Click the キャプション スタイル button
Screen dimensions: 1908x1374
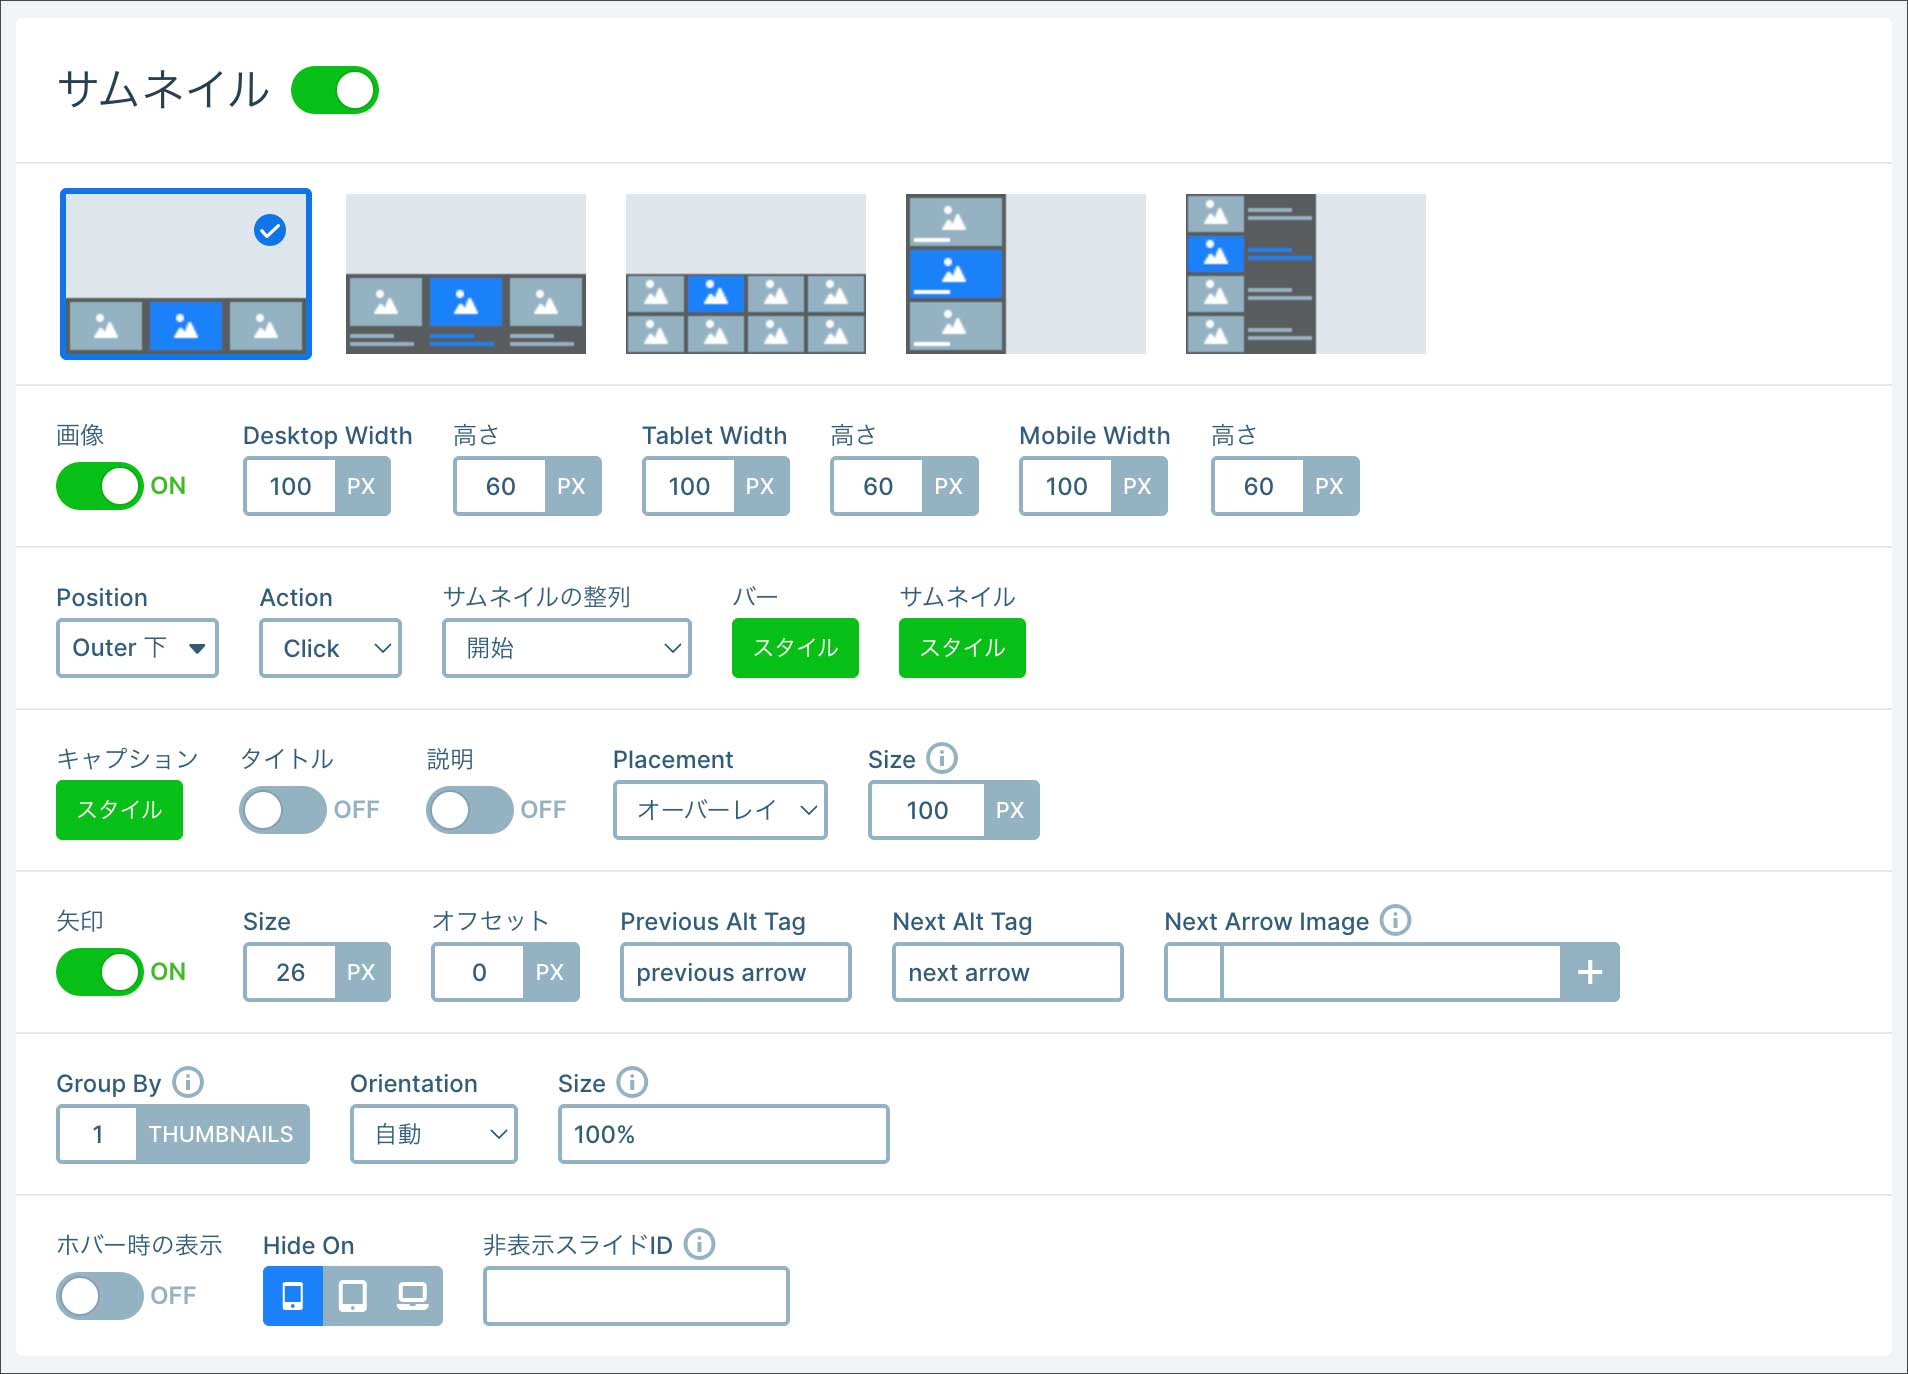[119, 810]
